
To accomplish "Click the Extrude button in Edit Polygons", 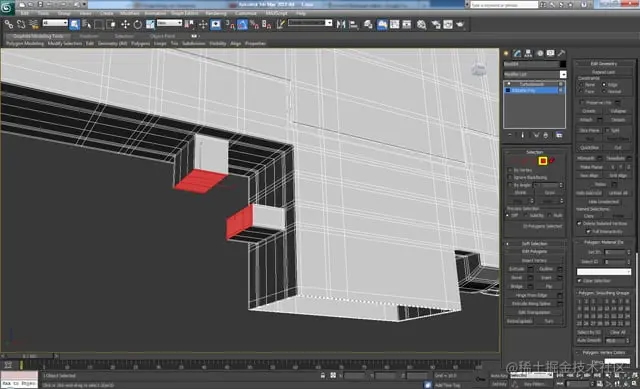I will tap(516, 269).
